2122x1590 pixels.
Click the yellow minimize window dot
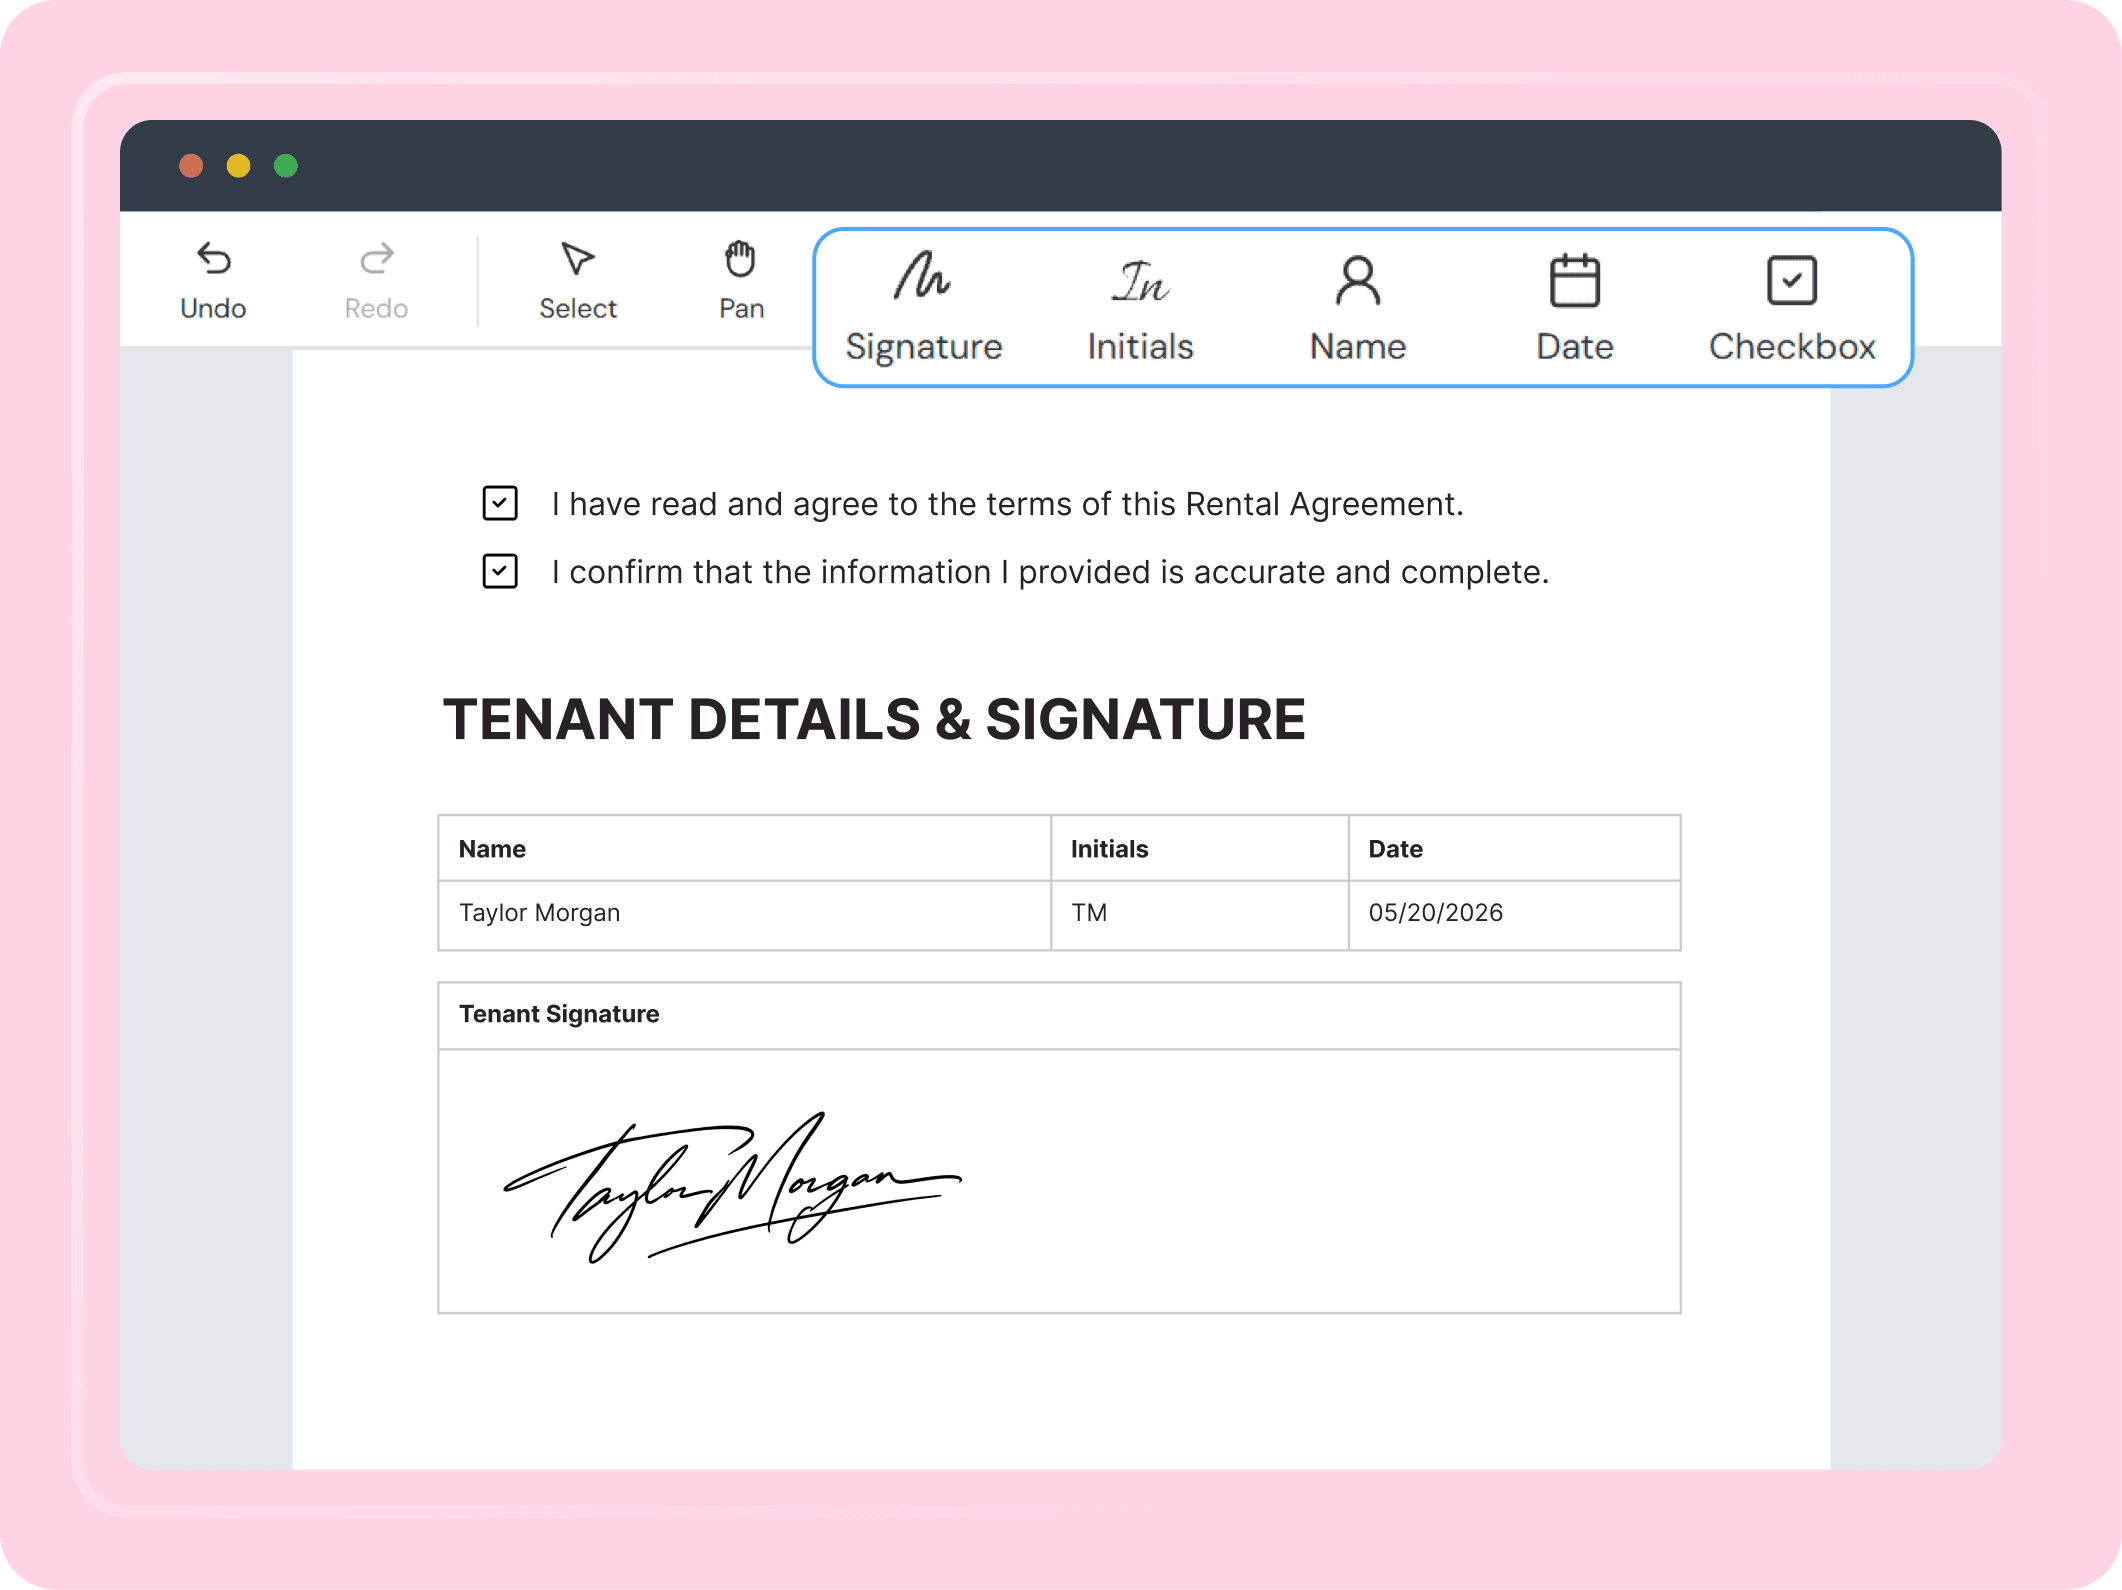pyautogui.click(x=238, y=165)
